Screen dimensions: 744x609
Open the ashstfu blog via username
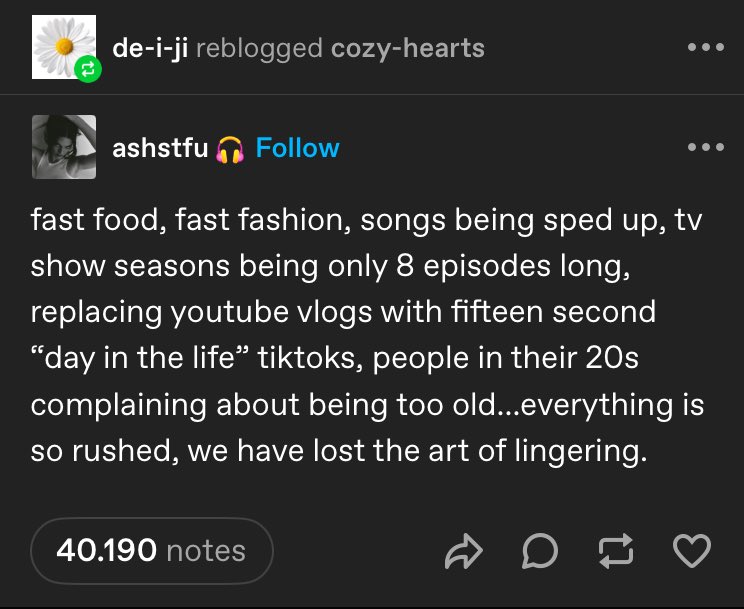(x=160, y=148)
